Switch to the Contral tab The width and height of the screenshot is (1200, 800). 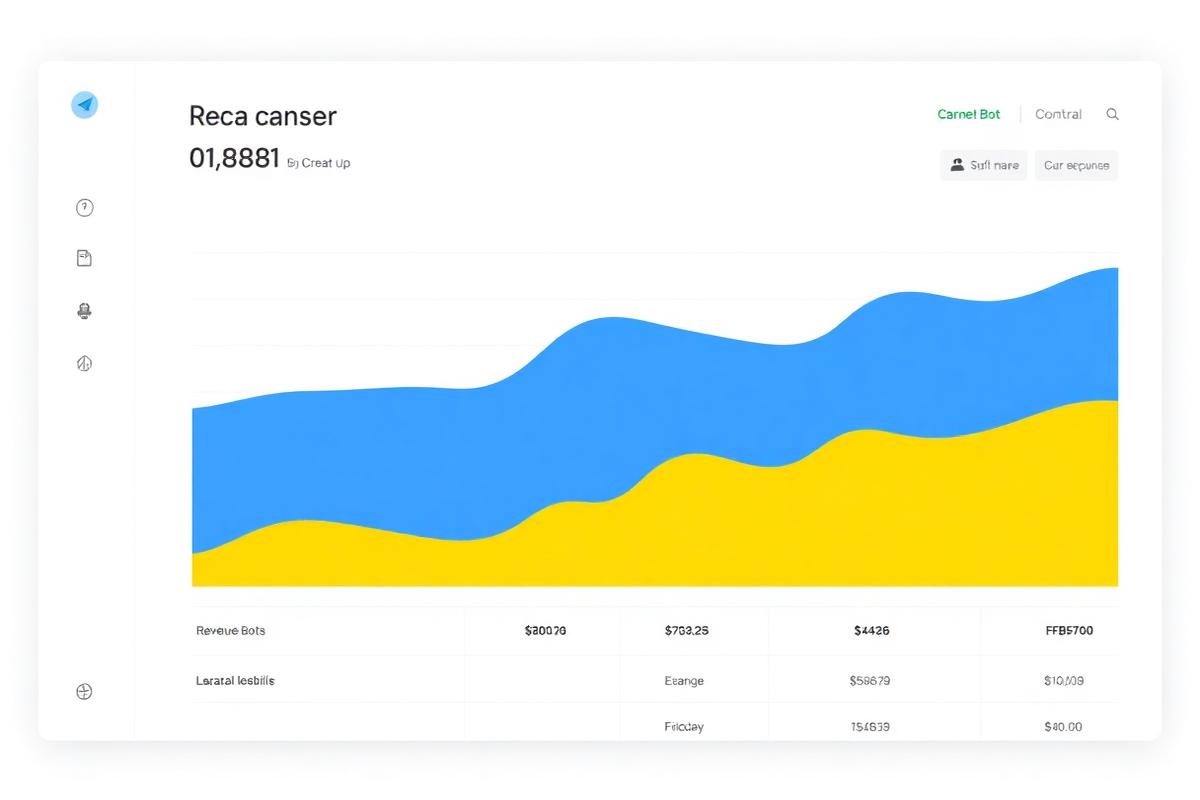pos(1058,114)
